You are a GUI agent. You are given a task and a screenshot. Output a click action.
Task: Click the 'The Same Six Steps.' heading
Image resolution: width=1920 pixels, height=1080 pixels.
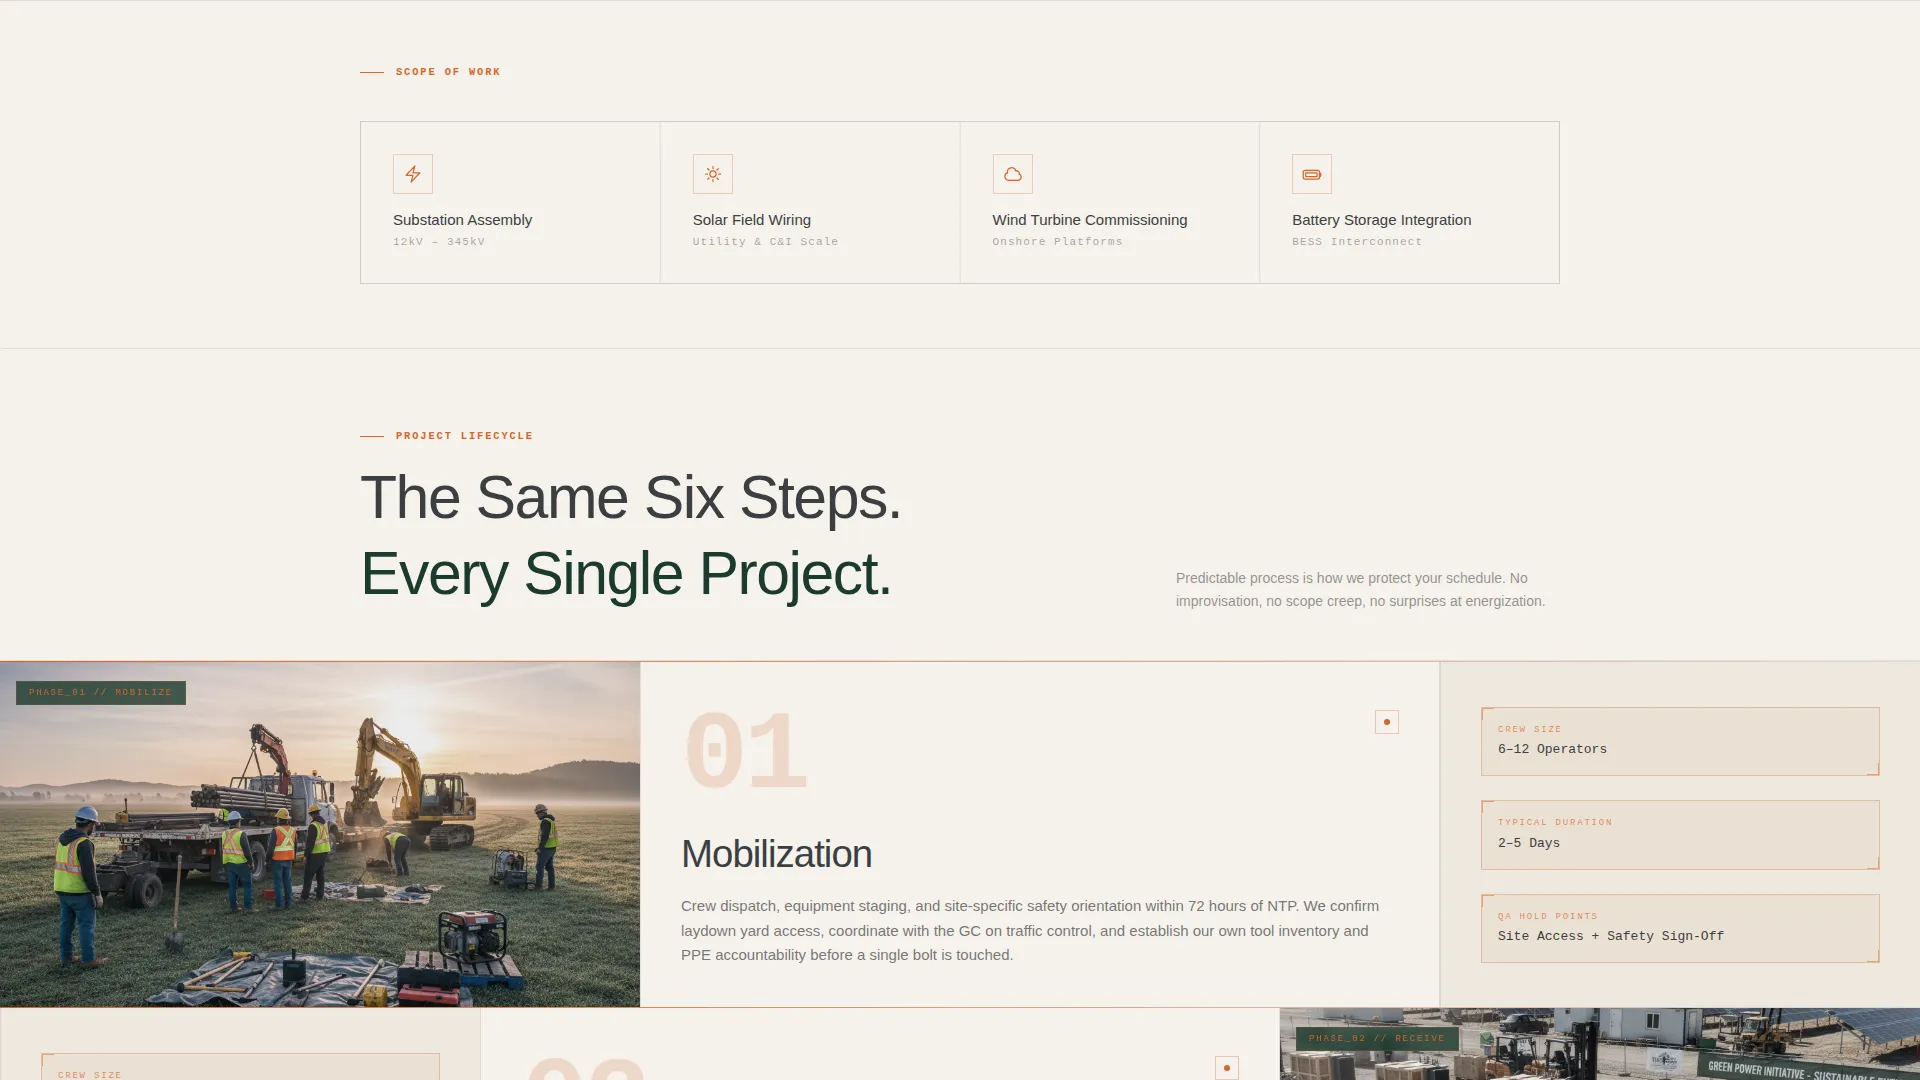[631, 498]
